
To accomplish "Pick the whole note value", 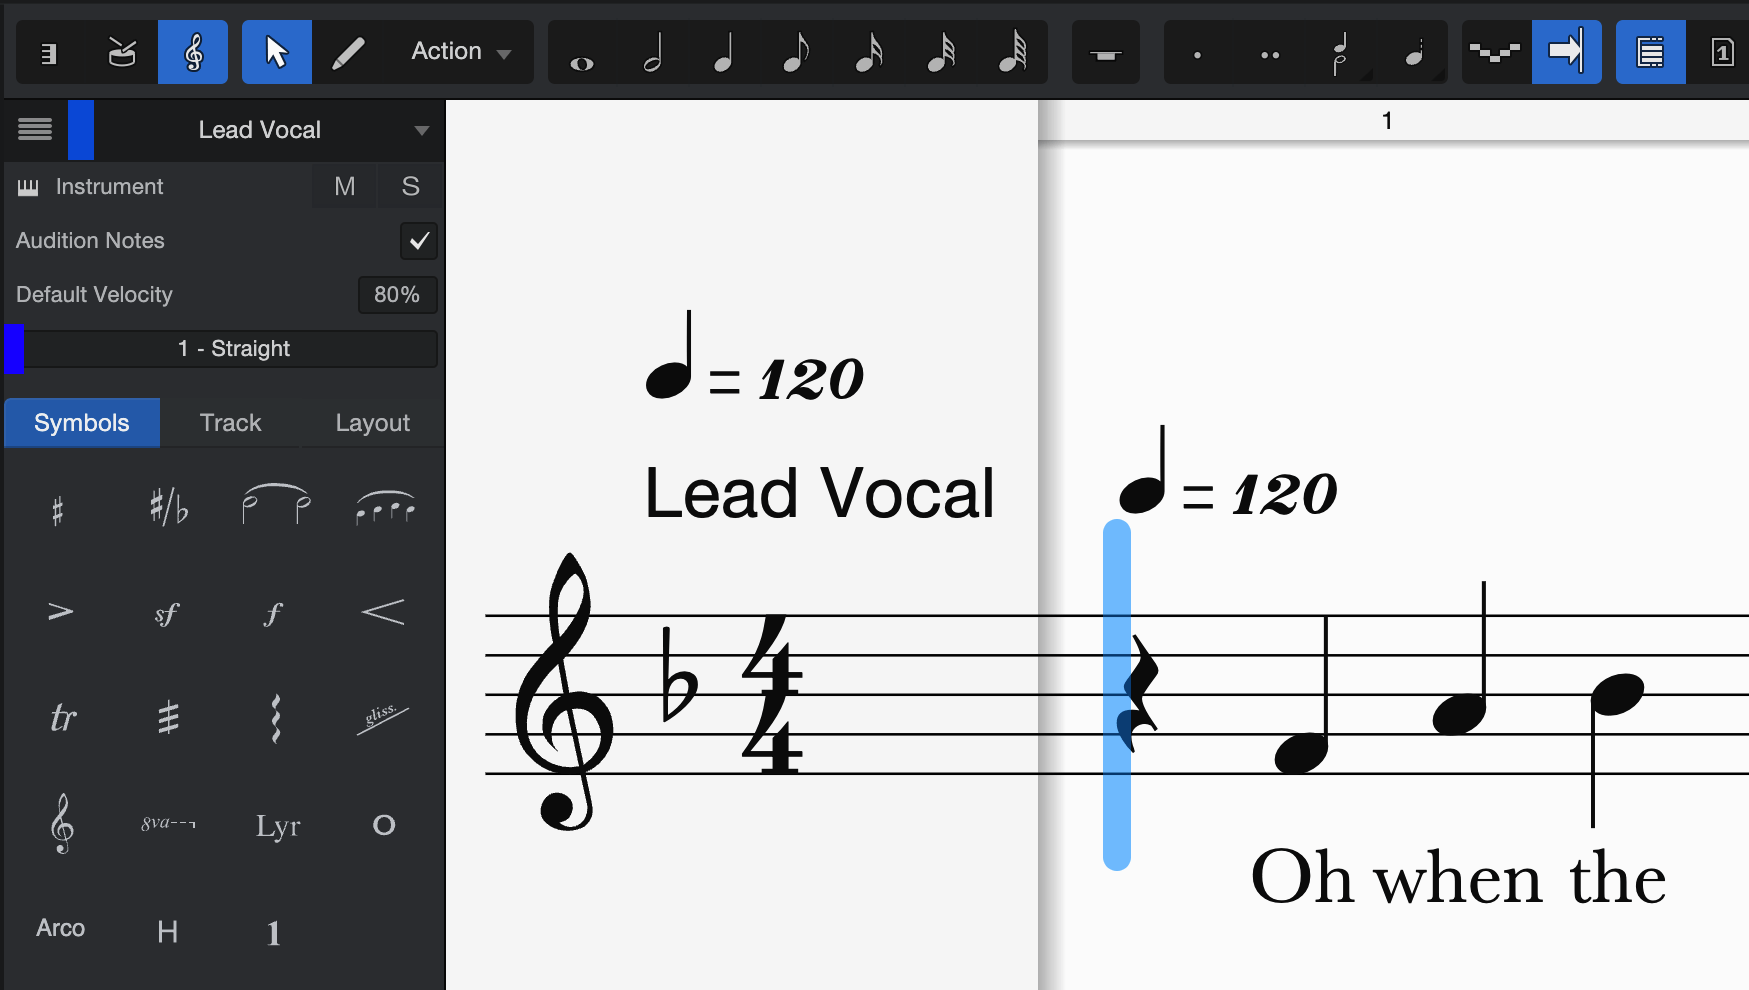I will click(581, 54).
